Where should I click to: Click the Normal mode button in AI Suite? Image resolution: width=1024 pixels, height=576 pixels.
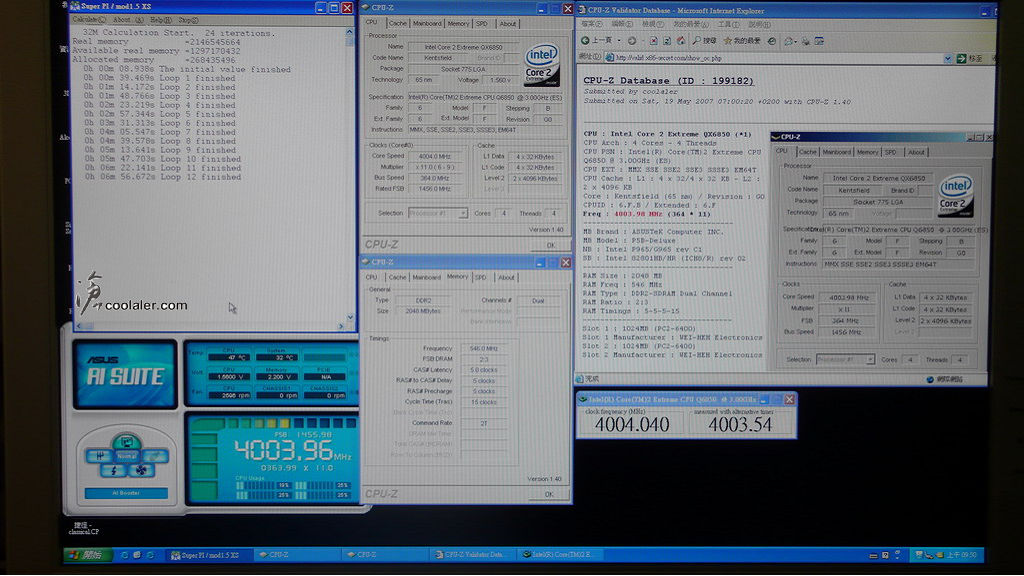click(126, 456)
